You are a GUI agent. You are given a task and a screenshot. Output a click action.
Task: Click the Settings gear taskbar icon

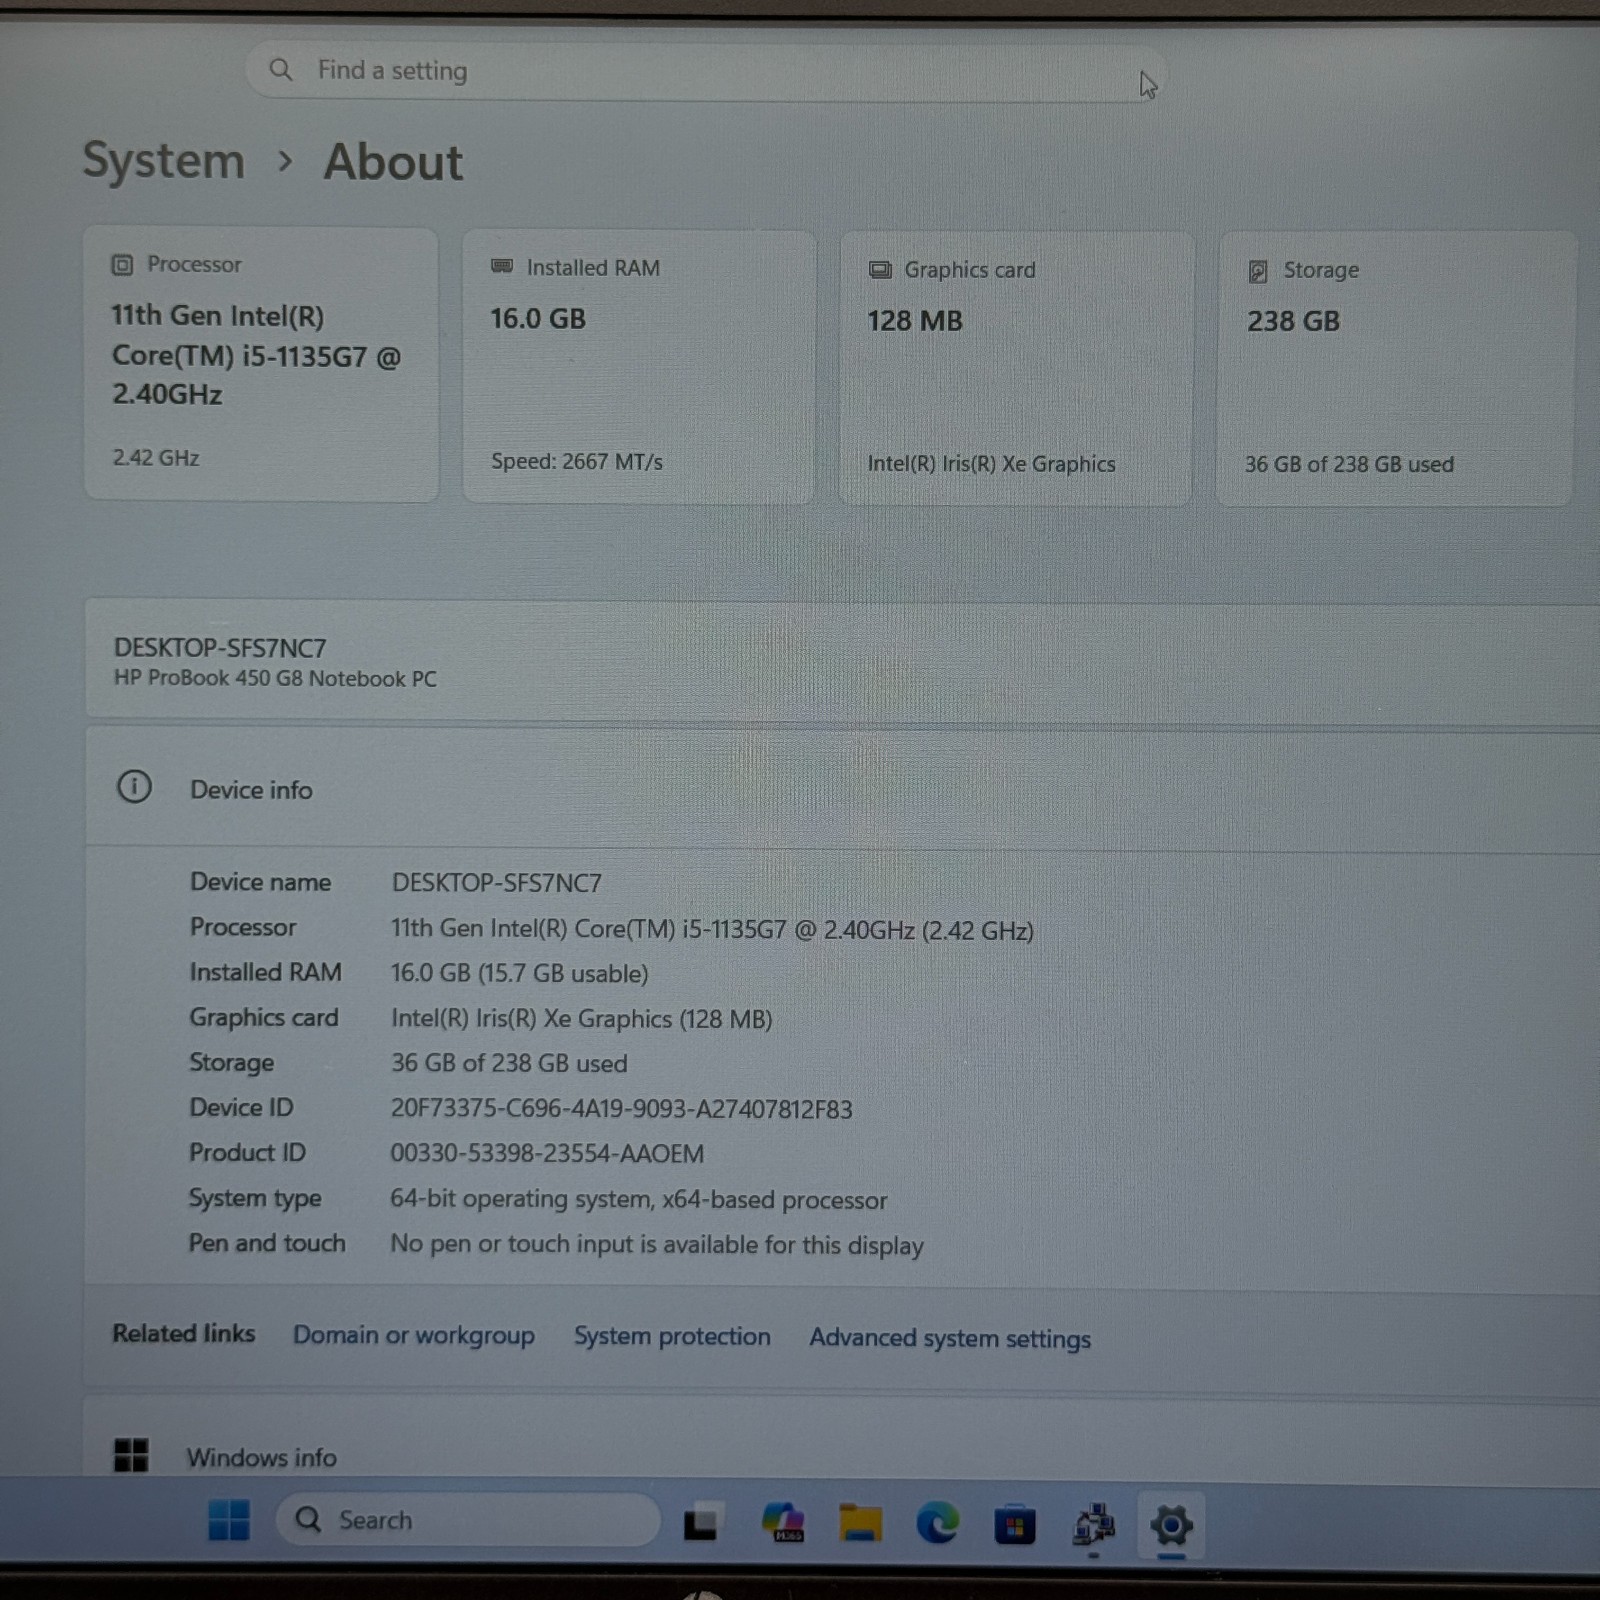point(1171,1526)
